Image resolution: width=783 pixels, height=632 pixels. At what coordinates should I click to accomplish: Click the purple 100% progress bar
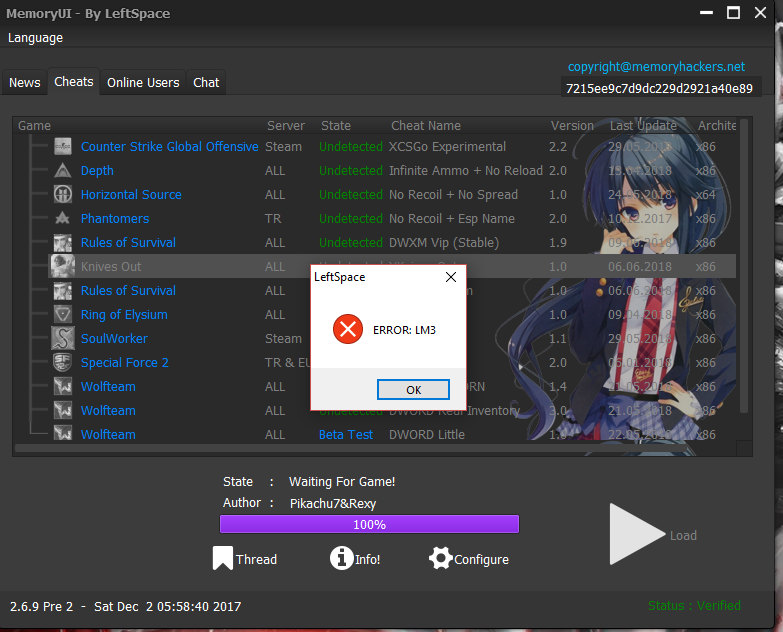pyautogui.click(x=370, y=524)
